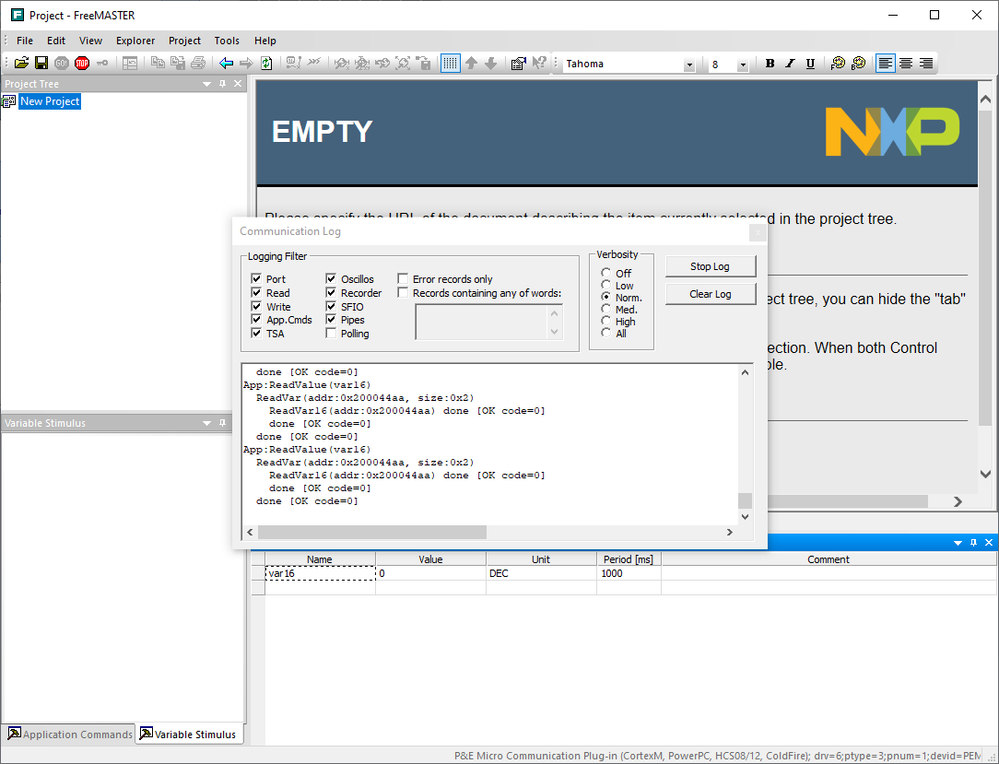Image resolution: width=999 pixels, height=764 pixels.
Task: Apply bold formatting
Action: [x=770, y=63]
